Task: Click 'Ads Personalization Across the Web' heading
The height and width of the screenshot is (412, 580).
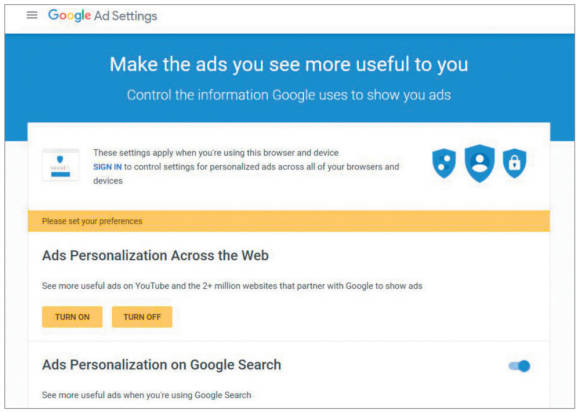Action: [x=155, y=256]
